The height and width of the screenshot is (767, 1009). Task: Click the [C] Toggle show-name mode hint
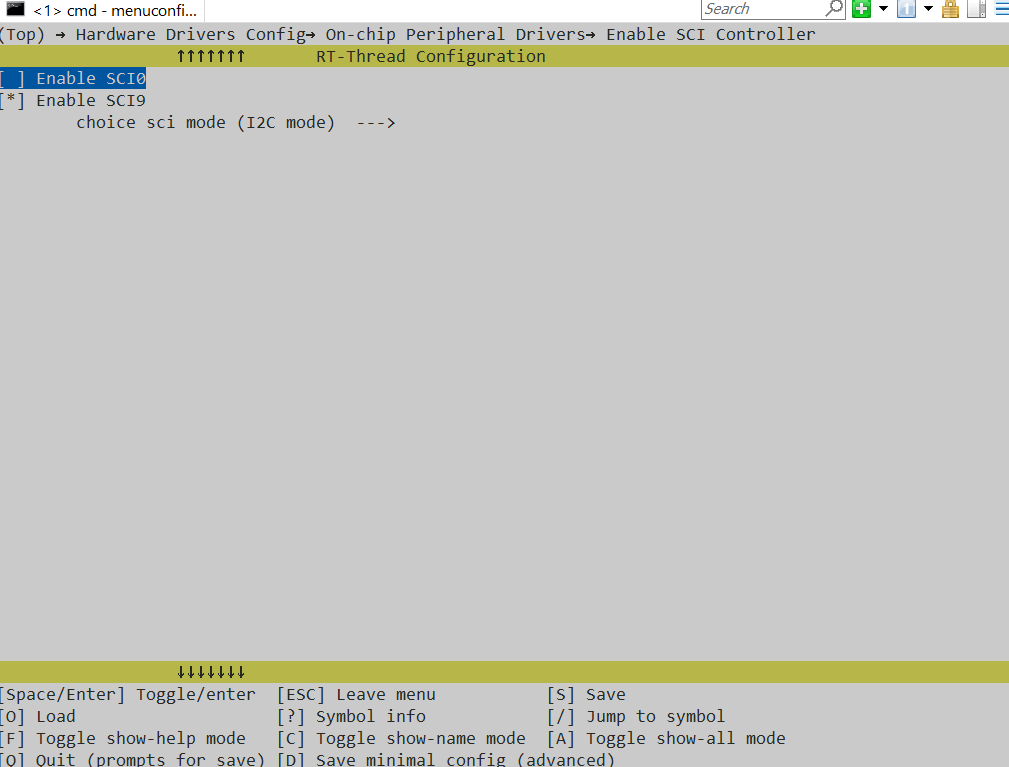401,739
